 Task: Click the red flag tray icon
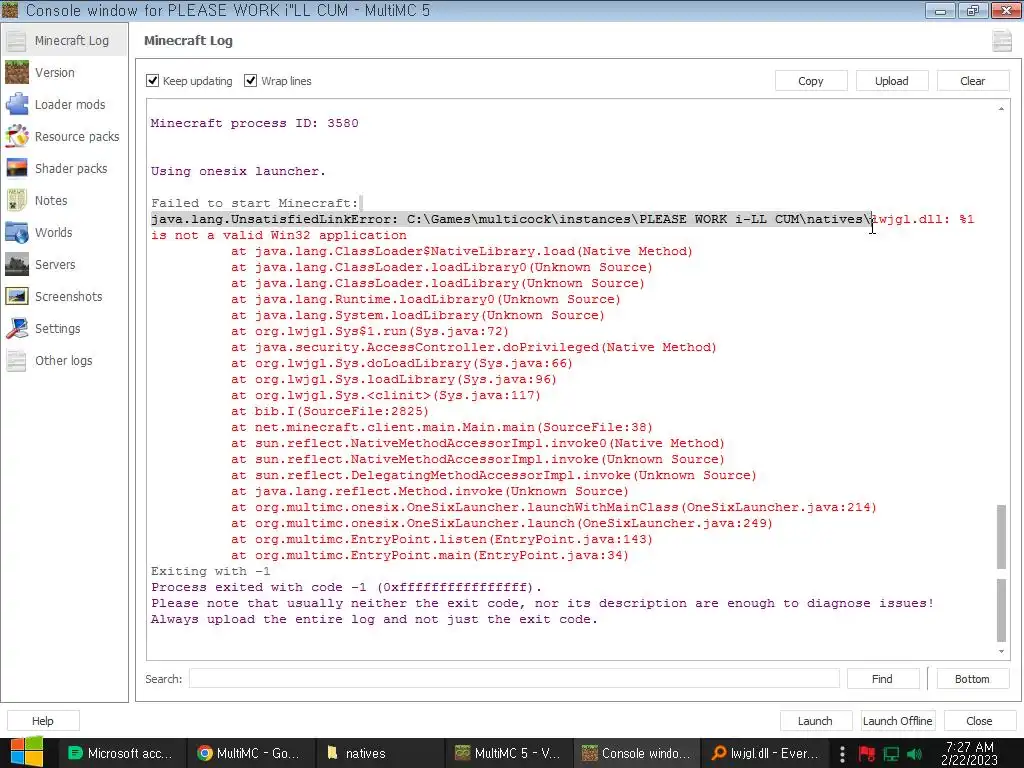(867, 754)
